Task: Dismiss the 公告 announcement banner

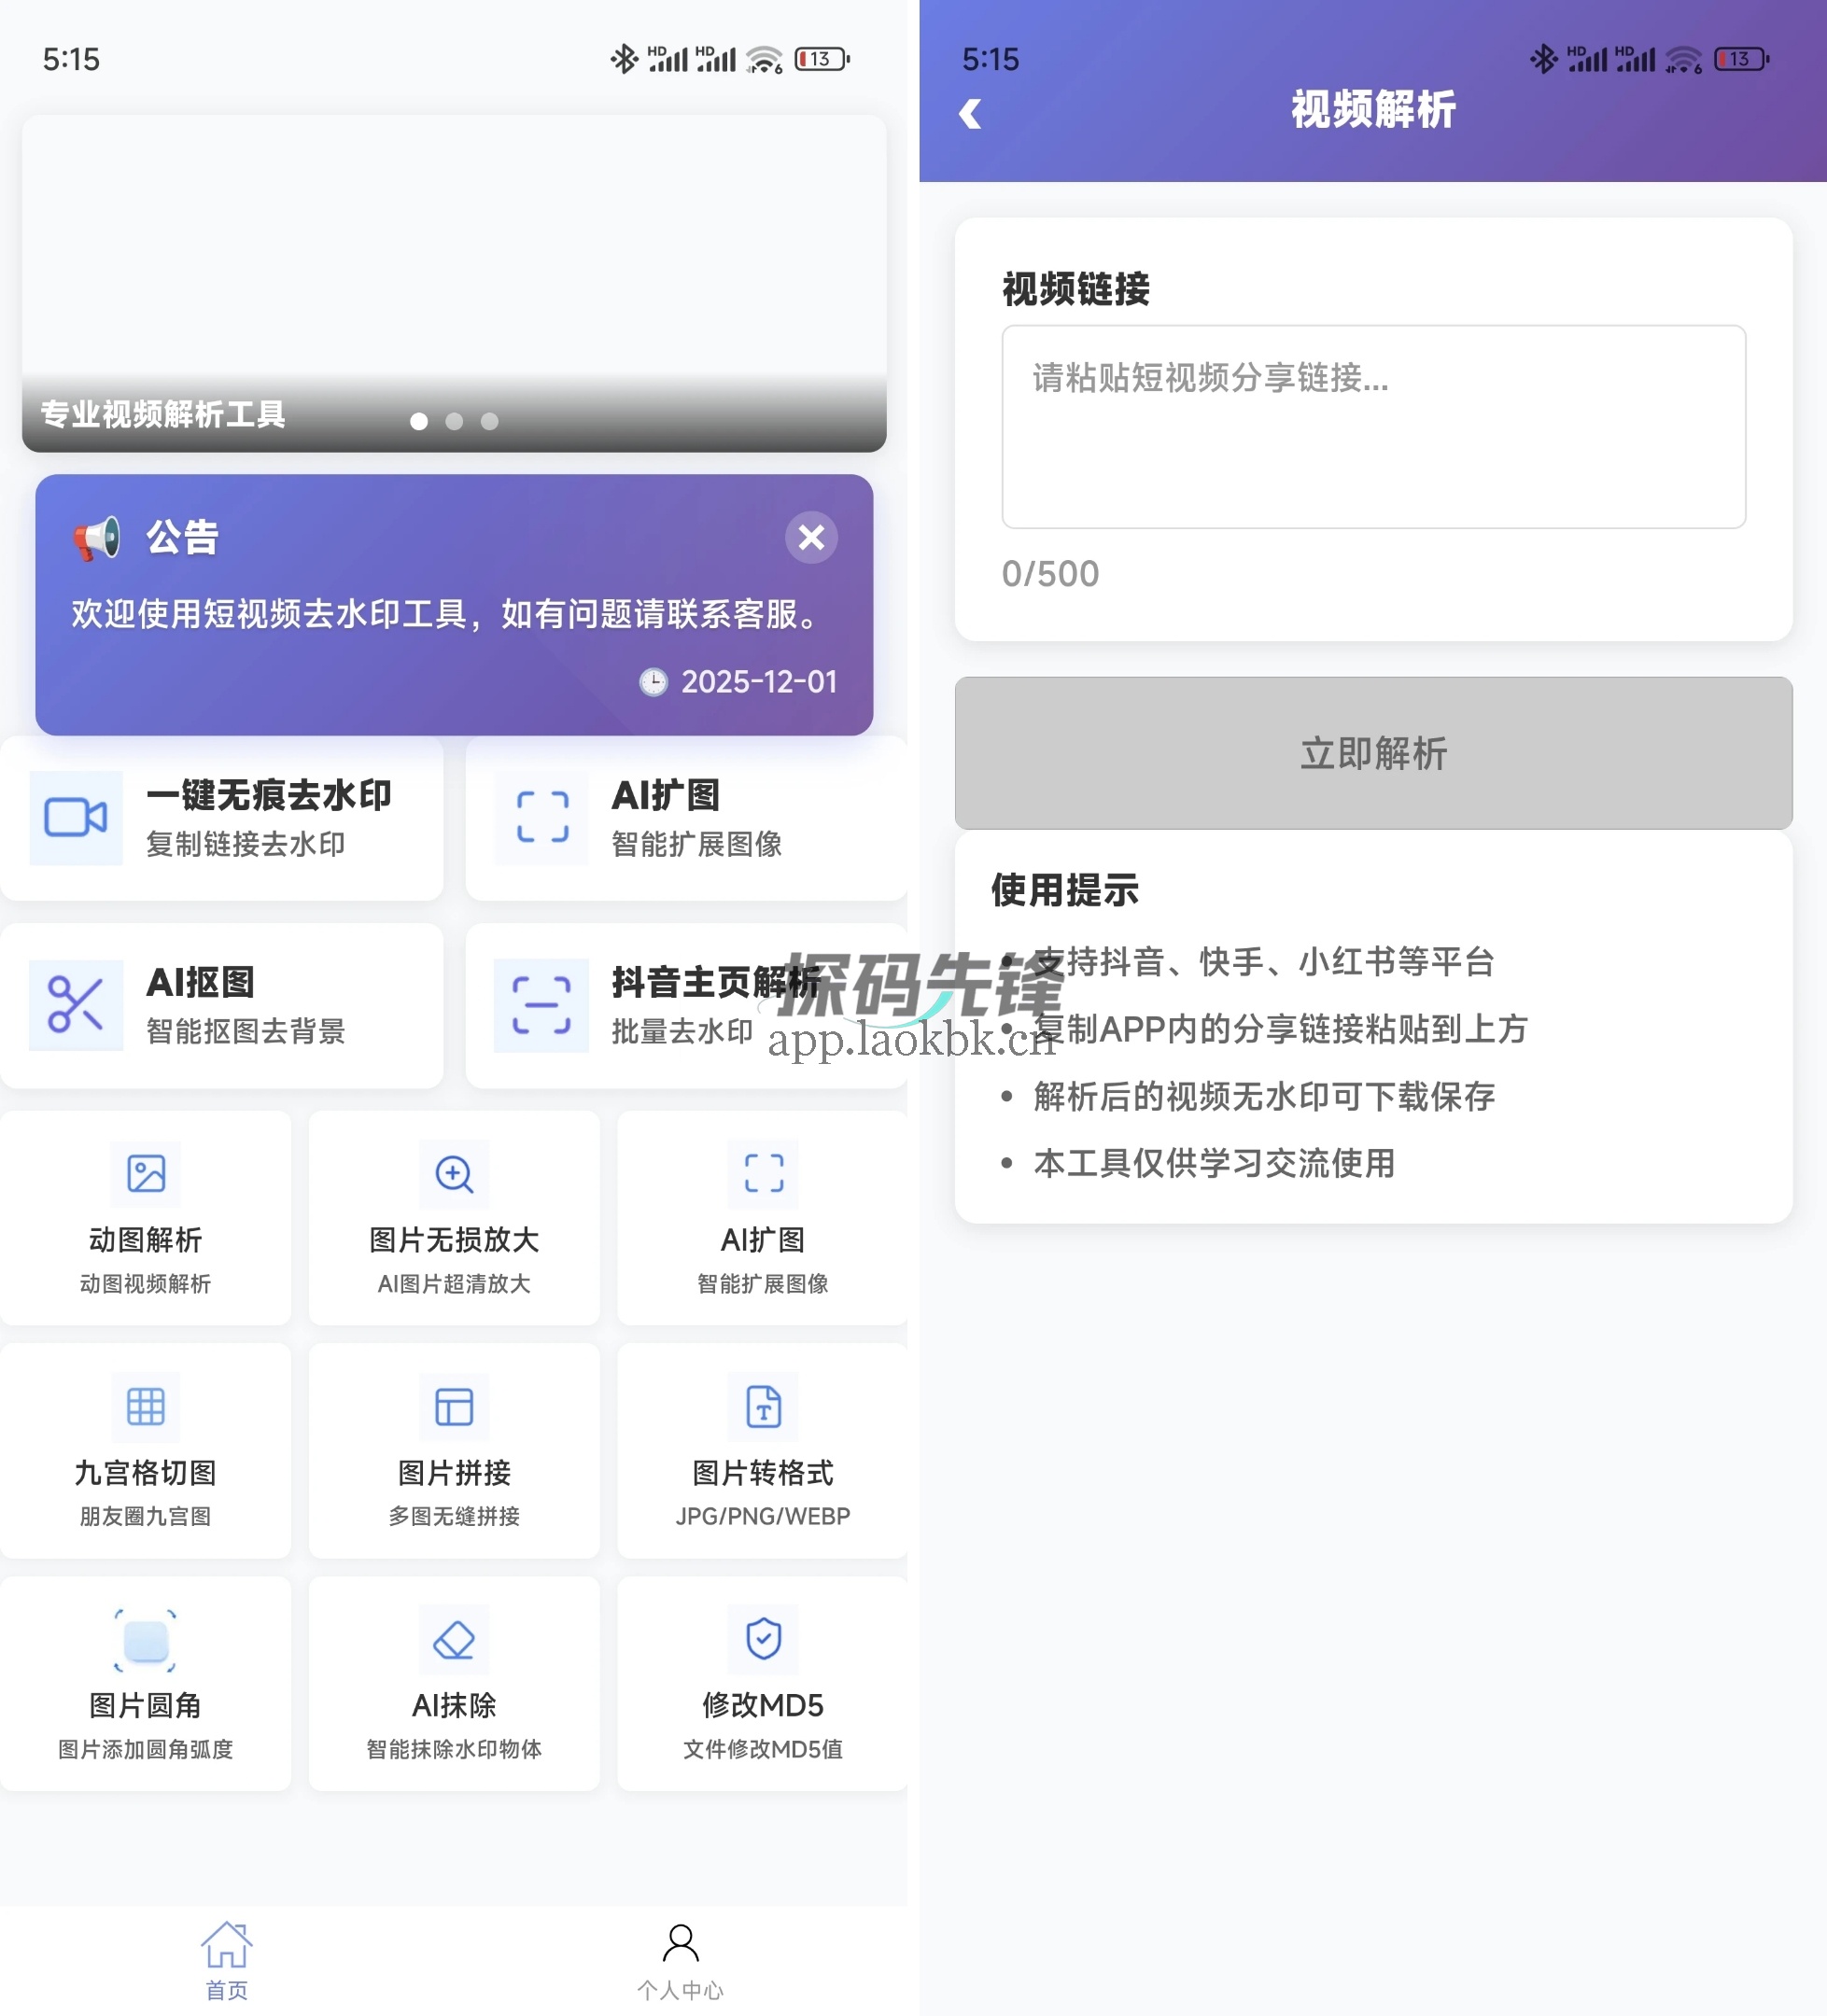Action: coord(811,538)
